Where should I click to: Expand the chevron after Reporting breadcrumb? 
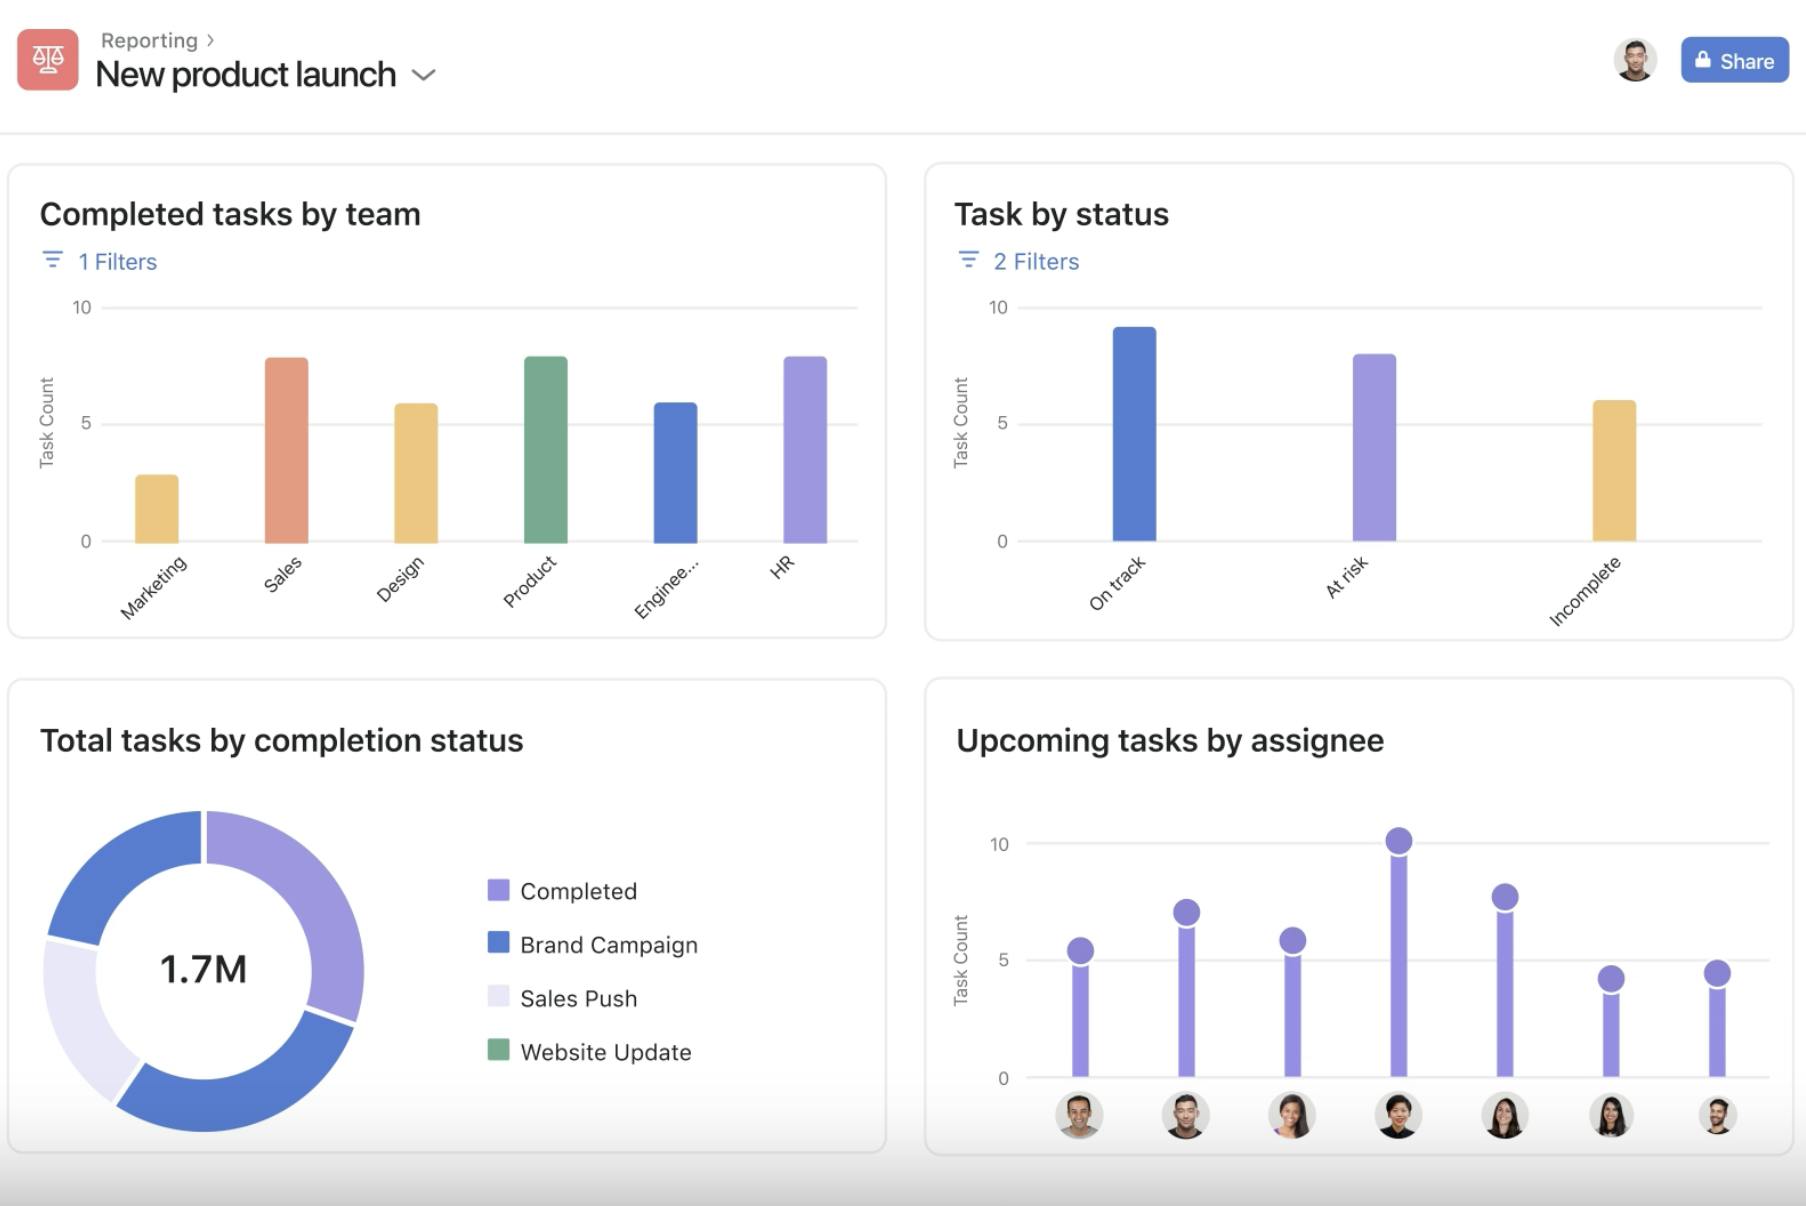(x=210, y=40)
